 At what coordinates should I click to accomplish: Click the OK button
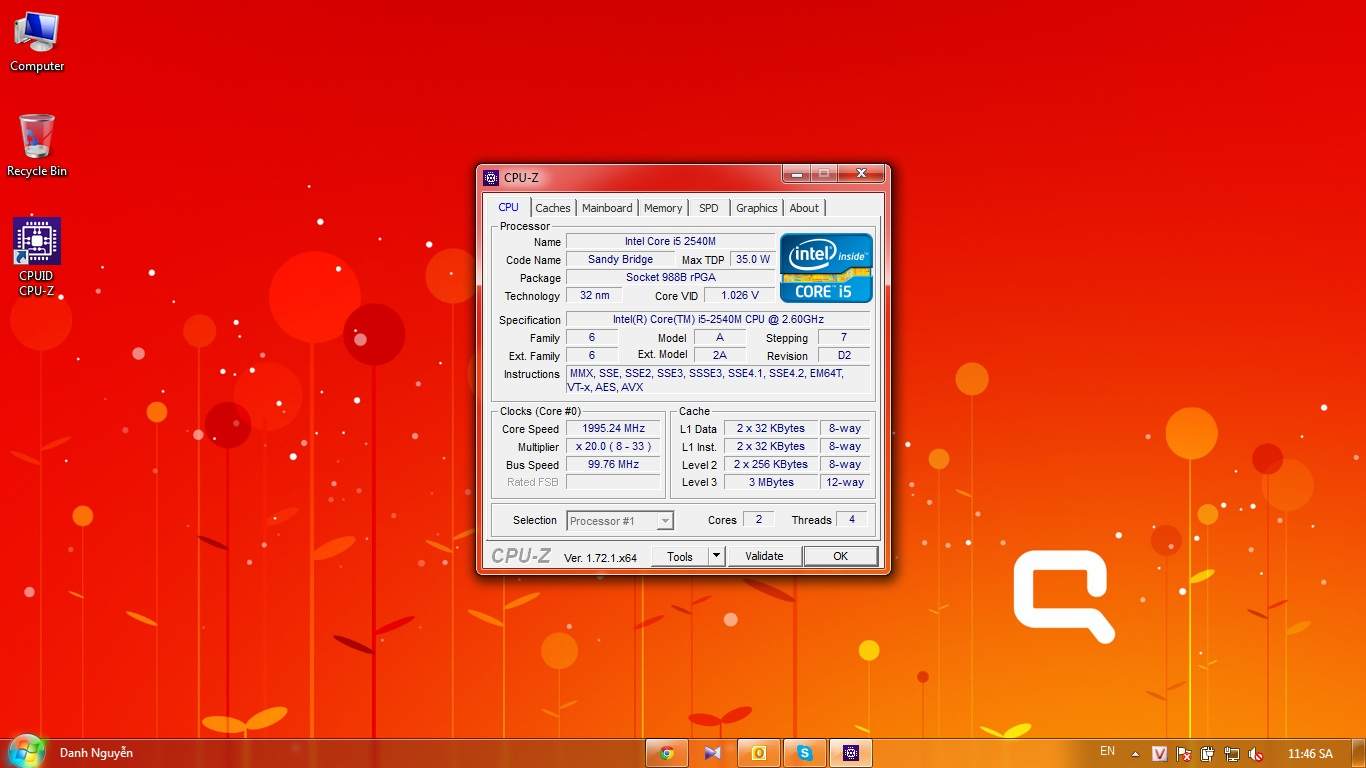841,556
